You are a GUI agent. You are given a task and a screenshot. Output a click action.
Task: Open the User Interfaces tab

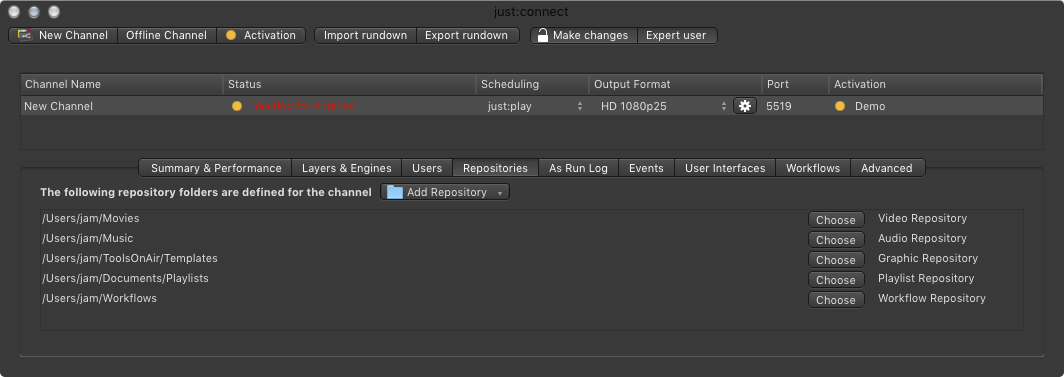[725, 167]
